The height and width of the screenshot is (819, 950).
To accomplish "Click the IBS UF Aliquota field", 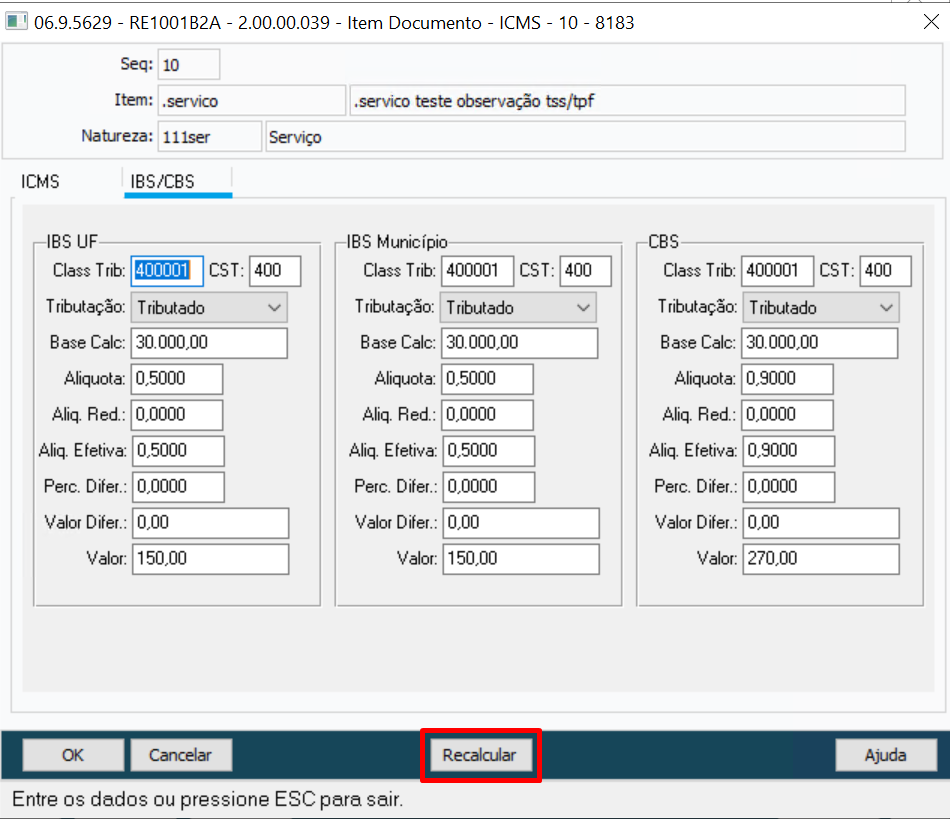I will [x=177, y=379].
